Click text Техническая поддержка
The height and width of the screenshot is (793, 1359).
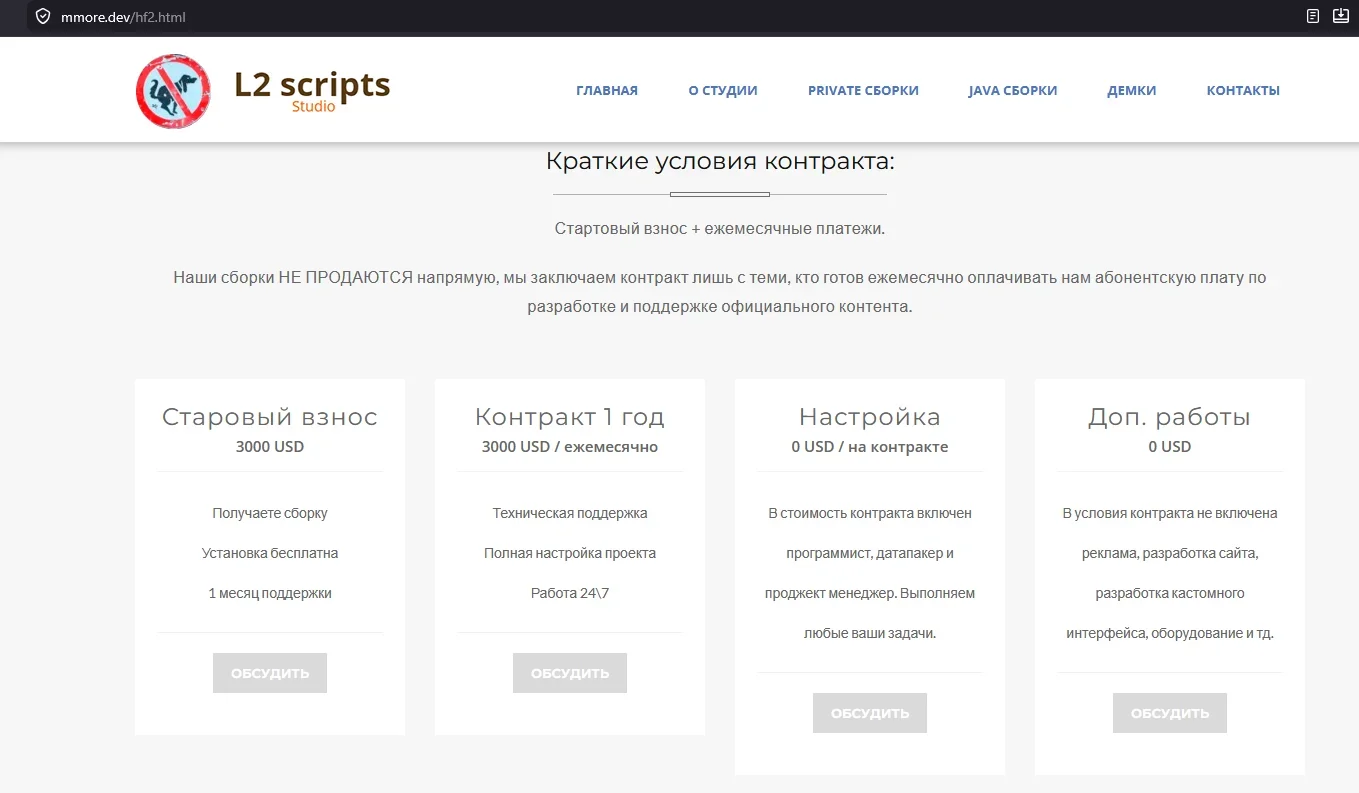(x=570, y=513)
